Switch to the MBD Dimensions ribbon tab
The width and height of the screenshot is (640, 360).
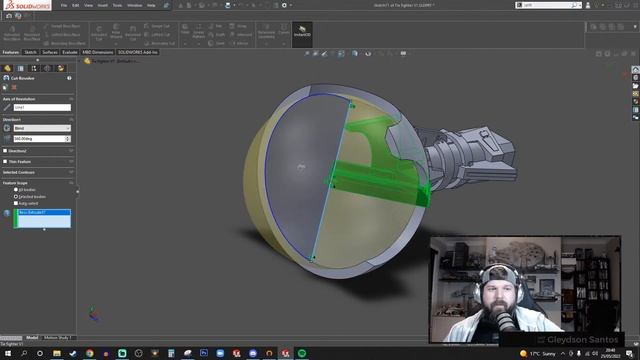98,52
